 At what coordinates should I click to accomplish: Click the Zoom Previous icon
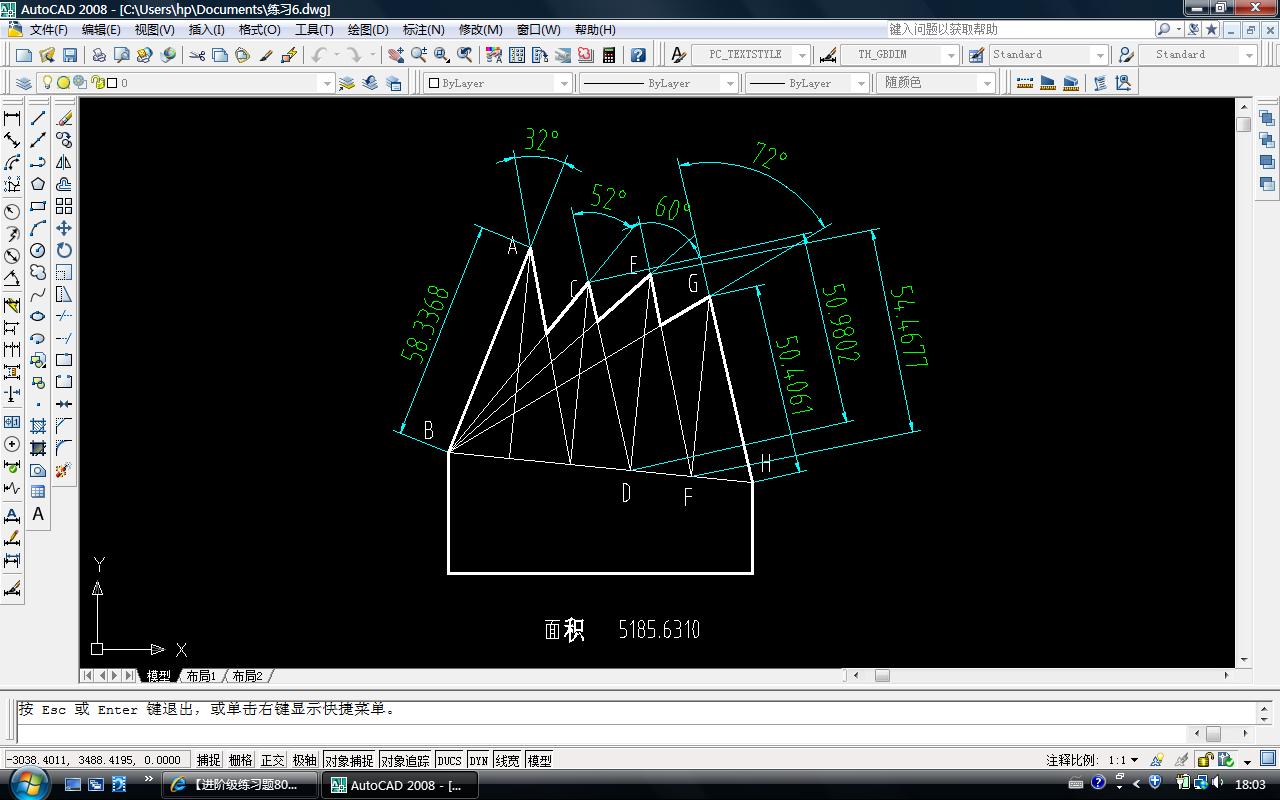point(465,55)
